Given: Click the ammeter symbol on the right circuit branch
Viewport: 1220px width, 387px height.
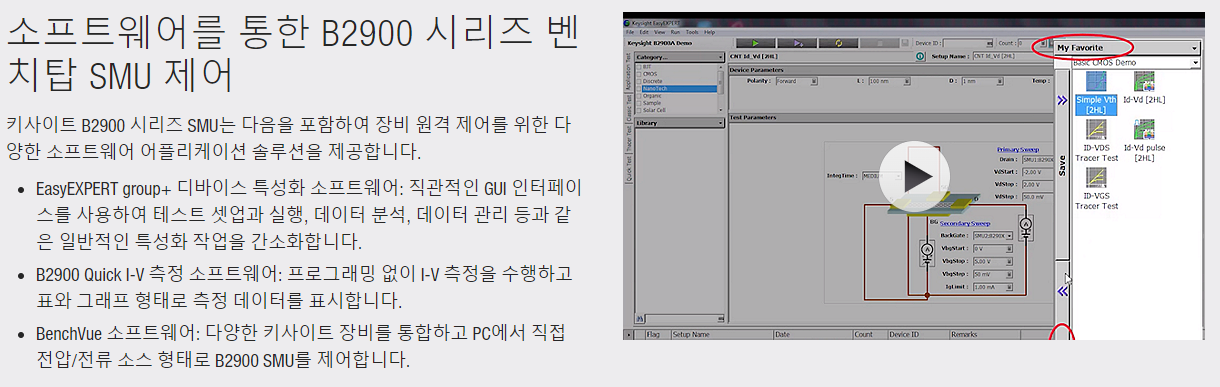Looking at the screenshot, I should coord(1025,227).
